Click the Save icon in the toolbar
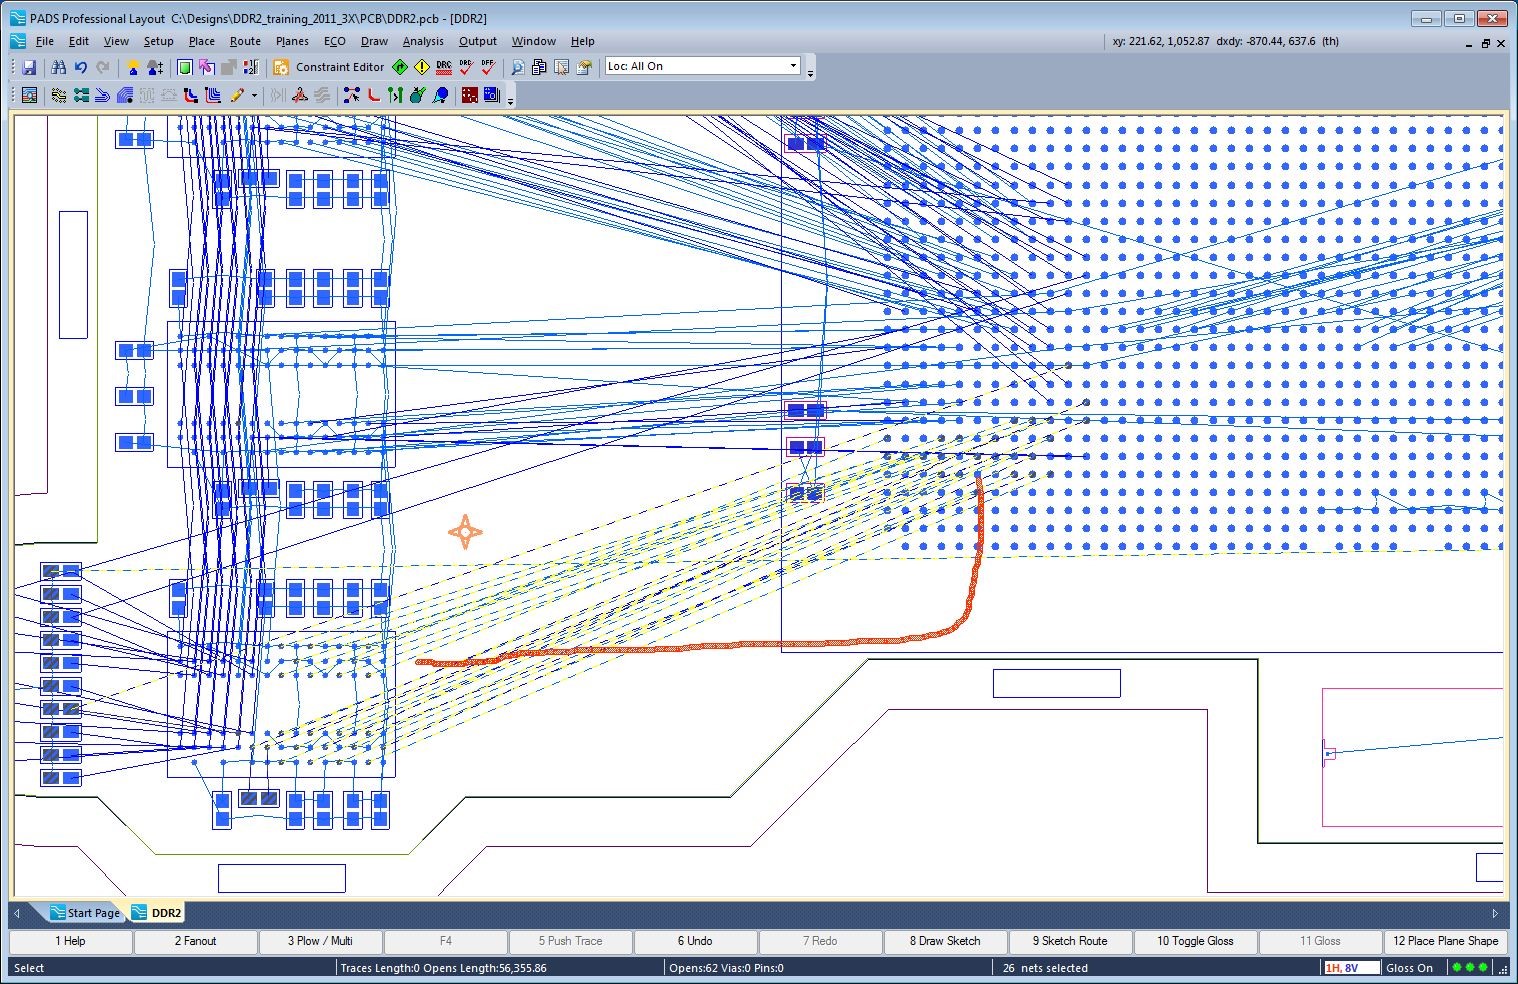Image resolution: width=1518 pixels, height=984 pixels. pos(29,67)
